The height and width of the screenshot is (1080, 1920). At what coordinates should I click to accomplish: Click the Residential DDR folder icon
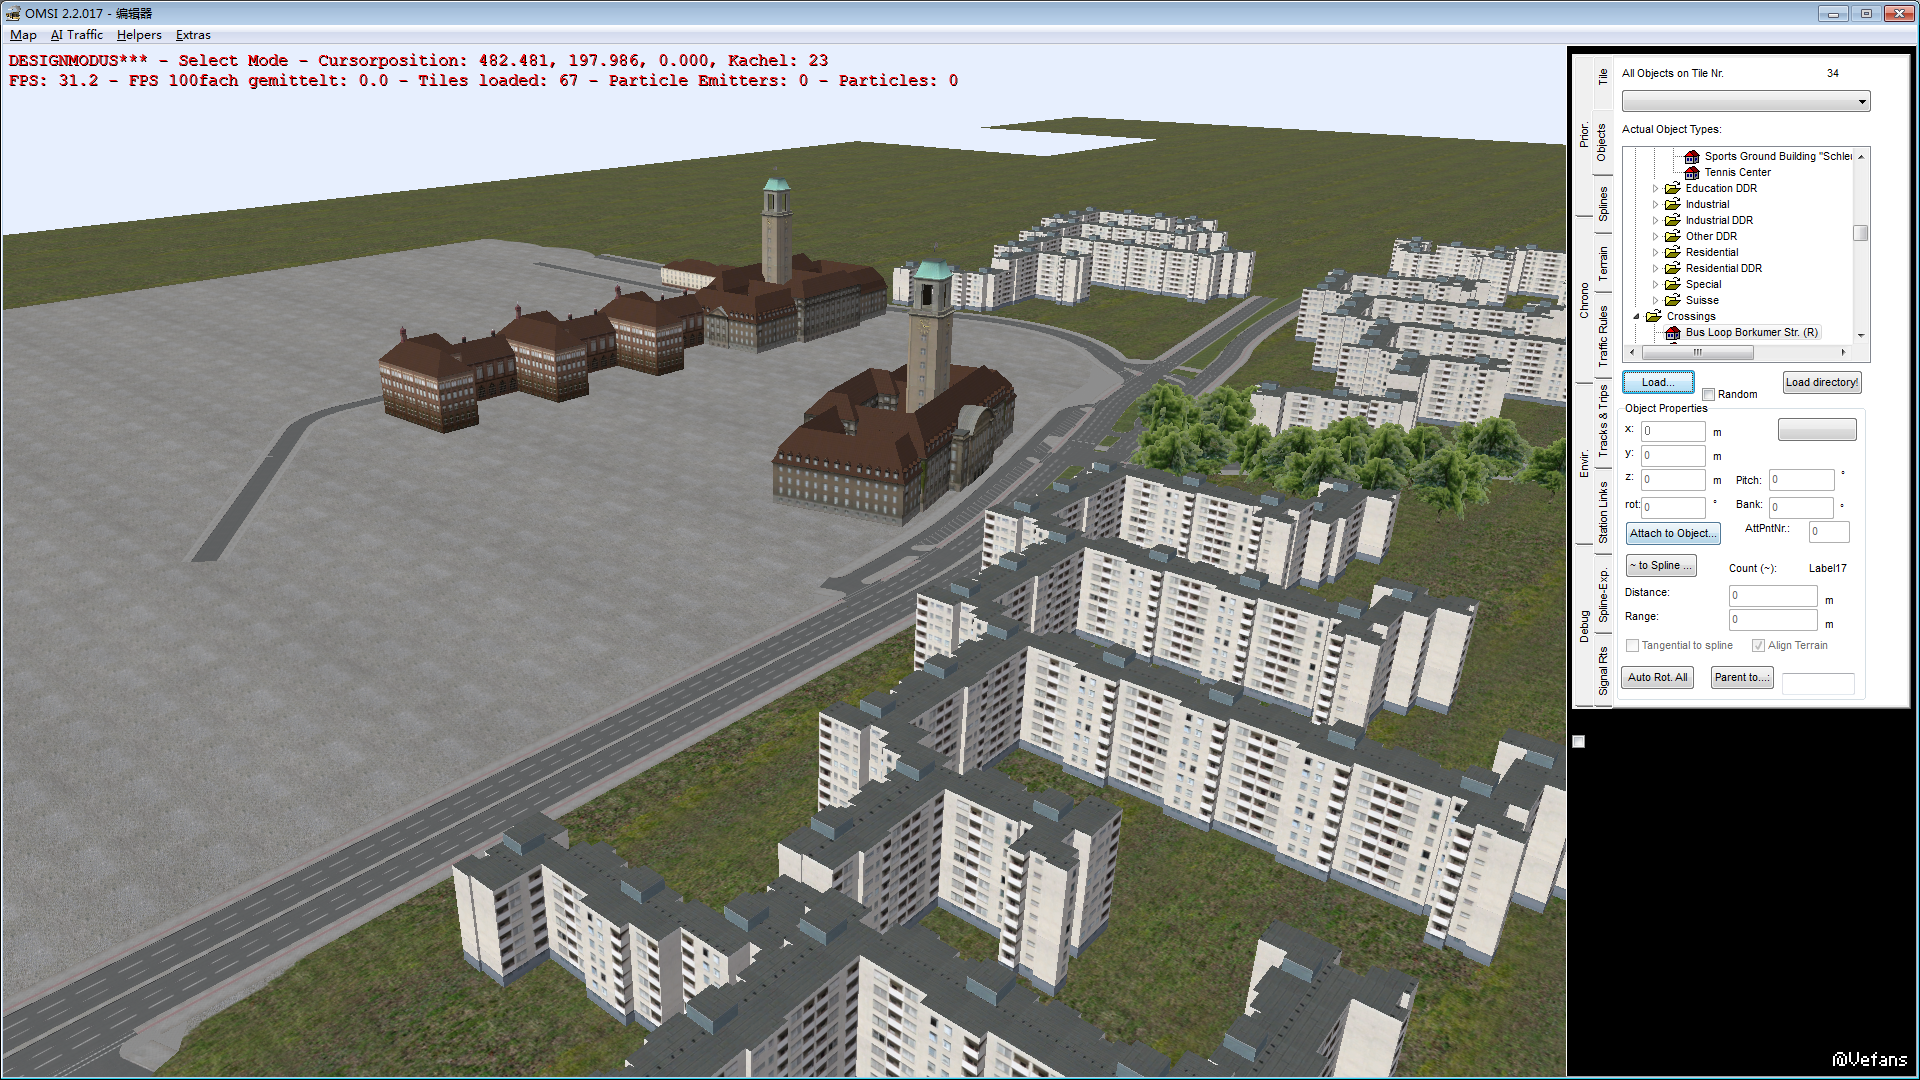[1672, 268]
